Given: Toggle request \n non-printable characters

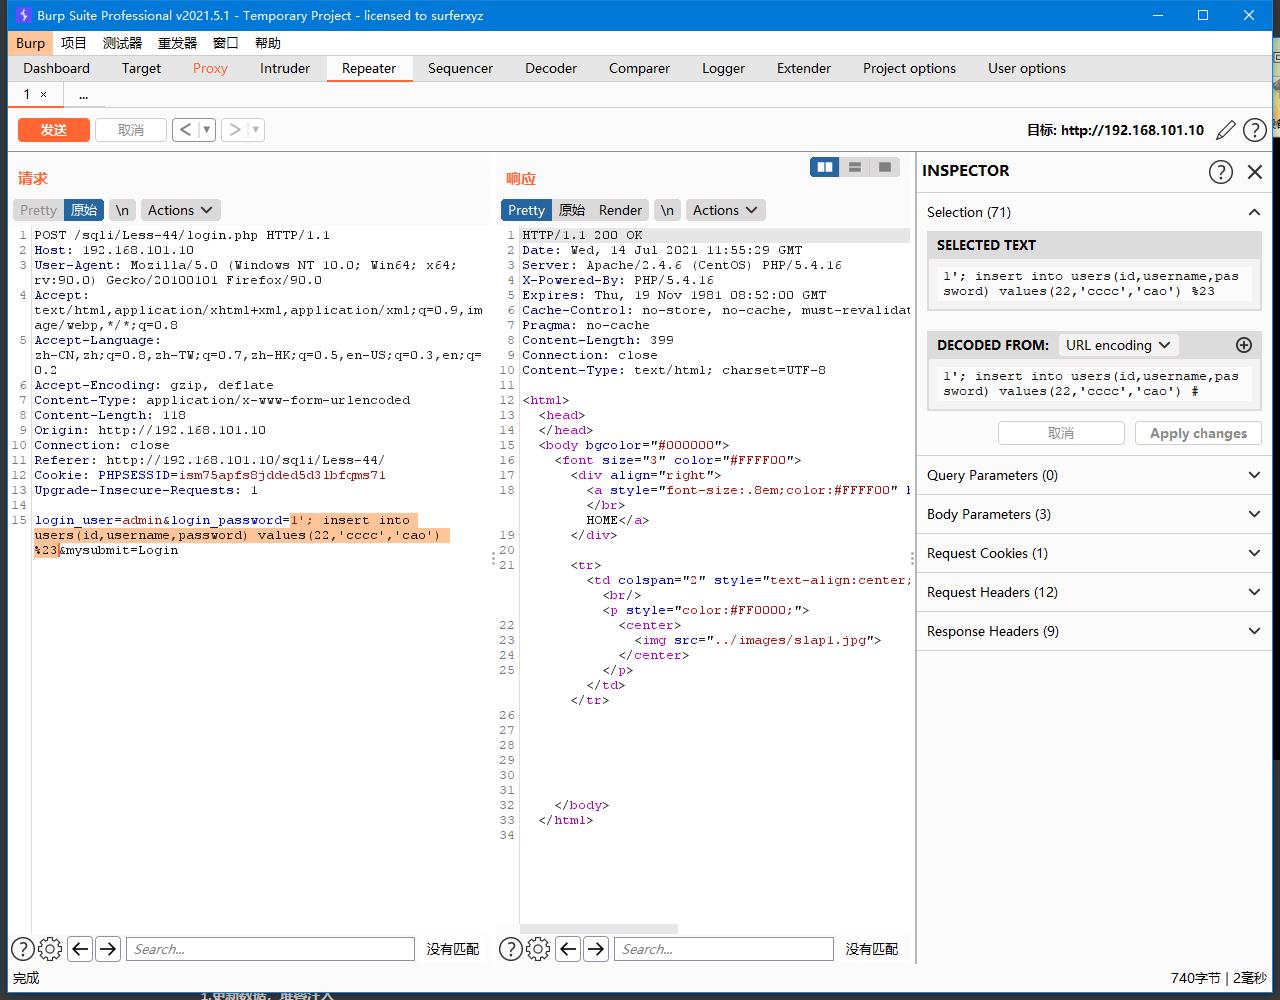Looking at the screenshot, I should click(x=122, y=210).
